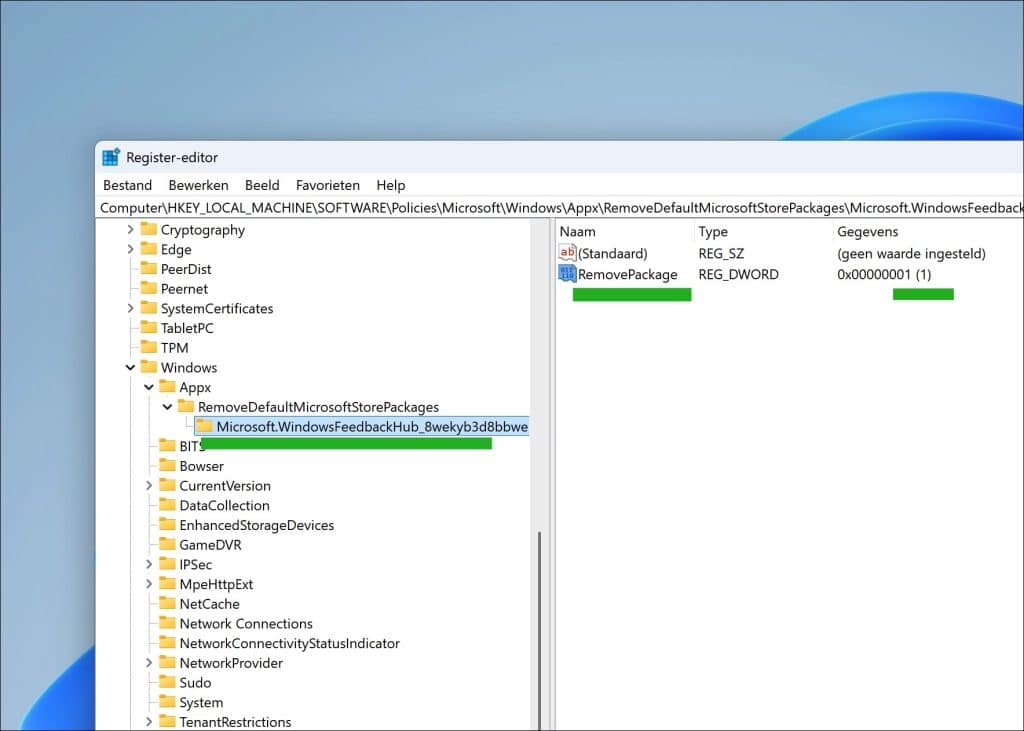Click the REG_DWORD type cell

tap(738, 274)
